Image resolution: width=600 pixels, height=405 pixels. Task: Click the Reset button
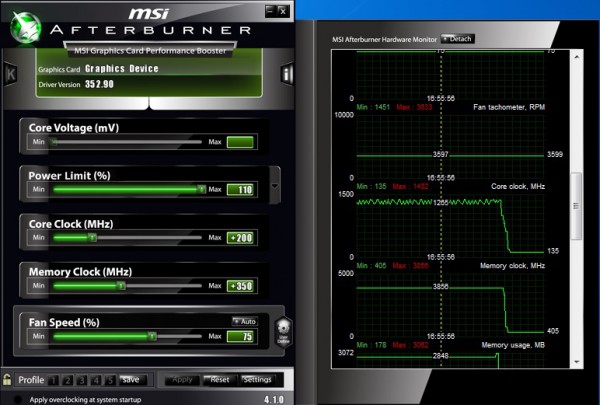(x=220, y=380)
